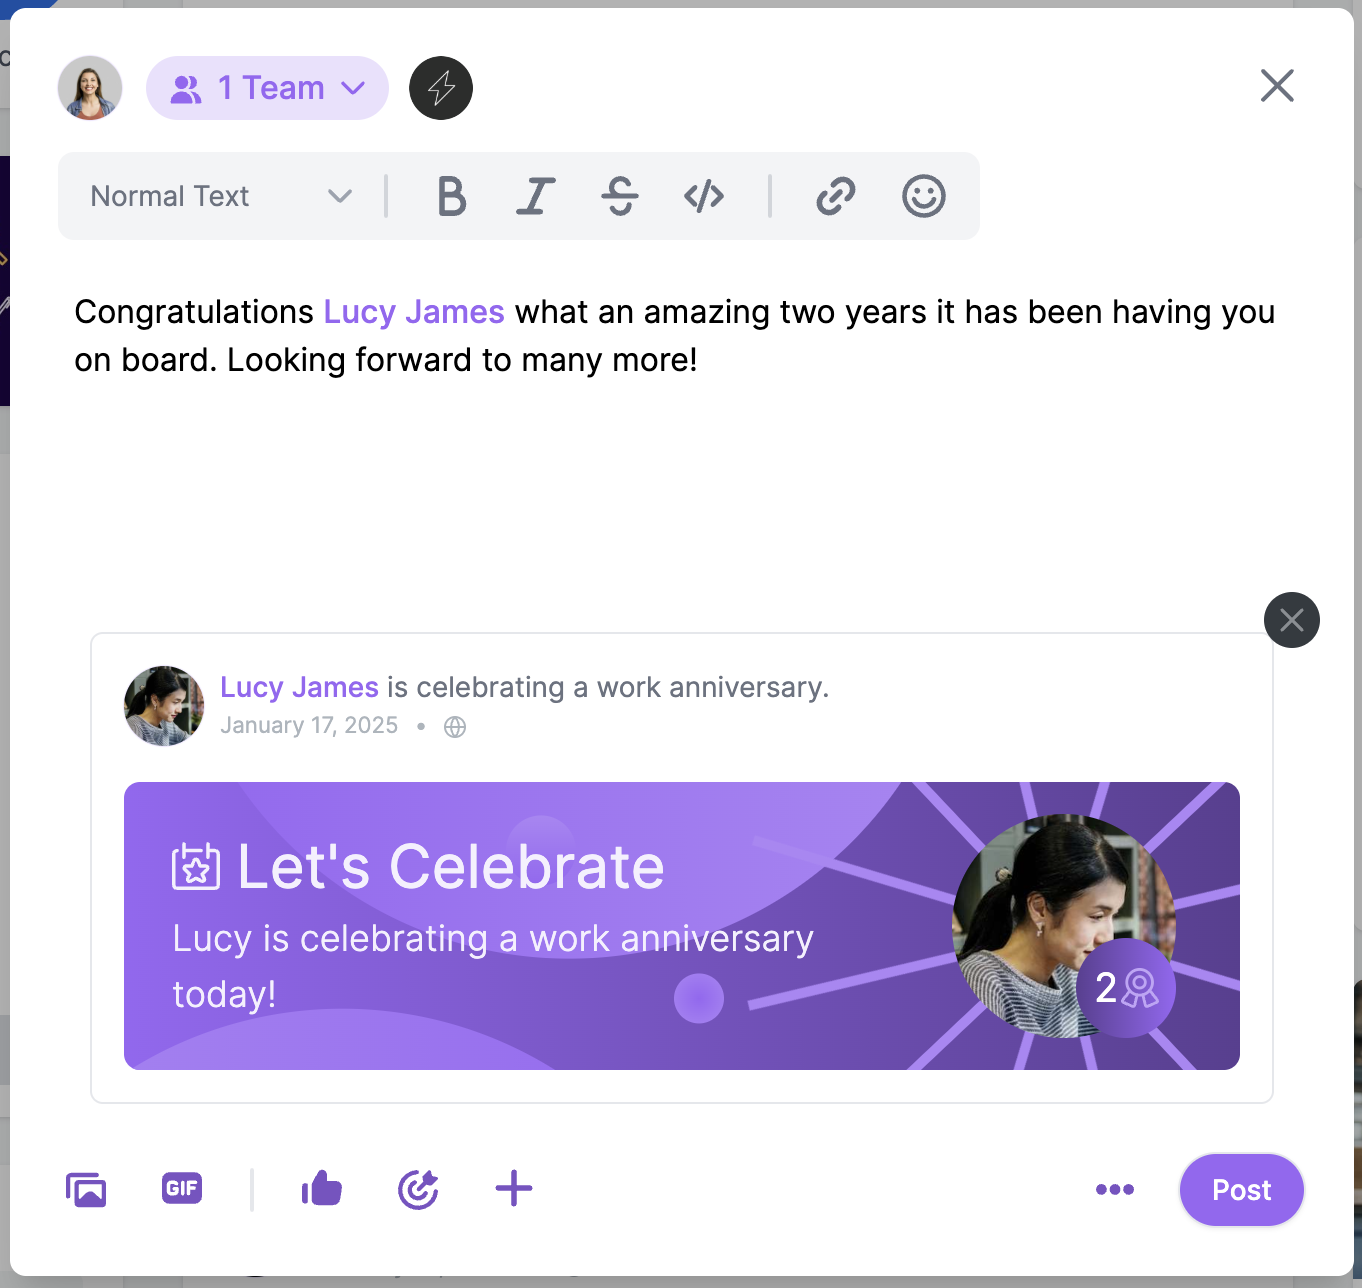
Task: Click the Let's Celebrate banner
Action: click(682, 926)
